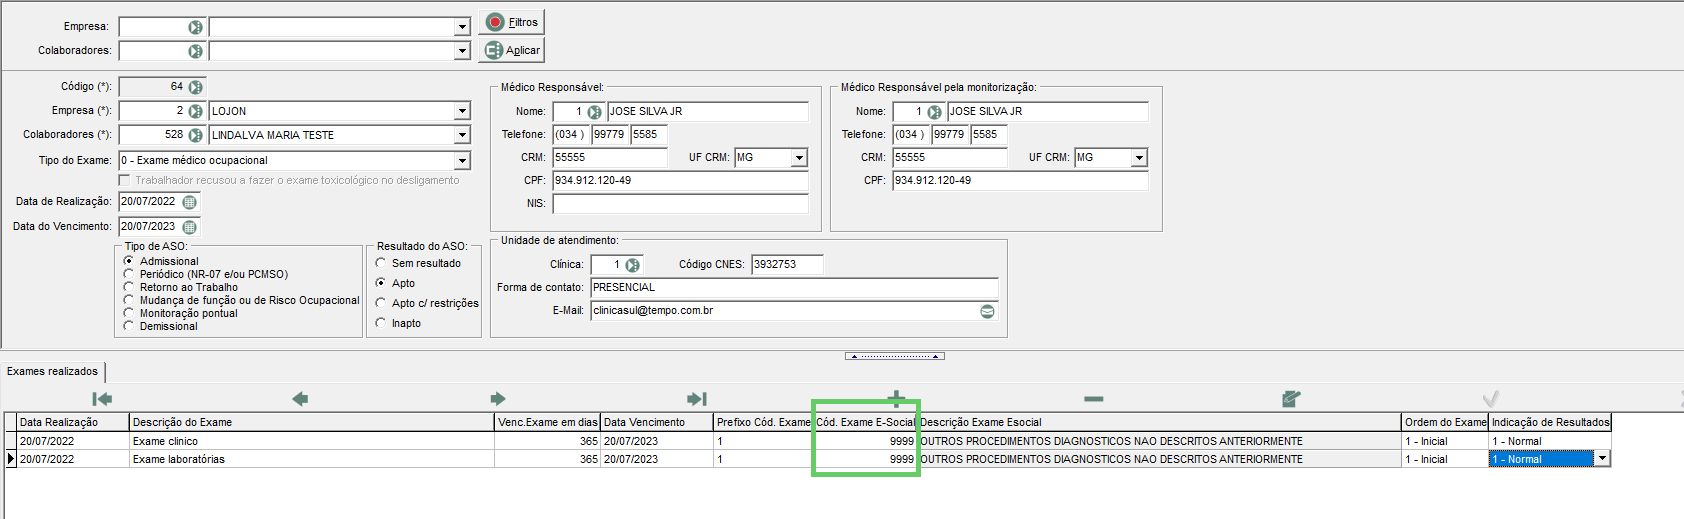The height and width of the screenshot is (519, 1684).
Task: Go to next exam record
Action: 498,399
